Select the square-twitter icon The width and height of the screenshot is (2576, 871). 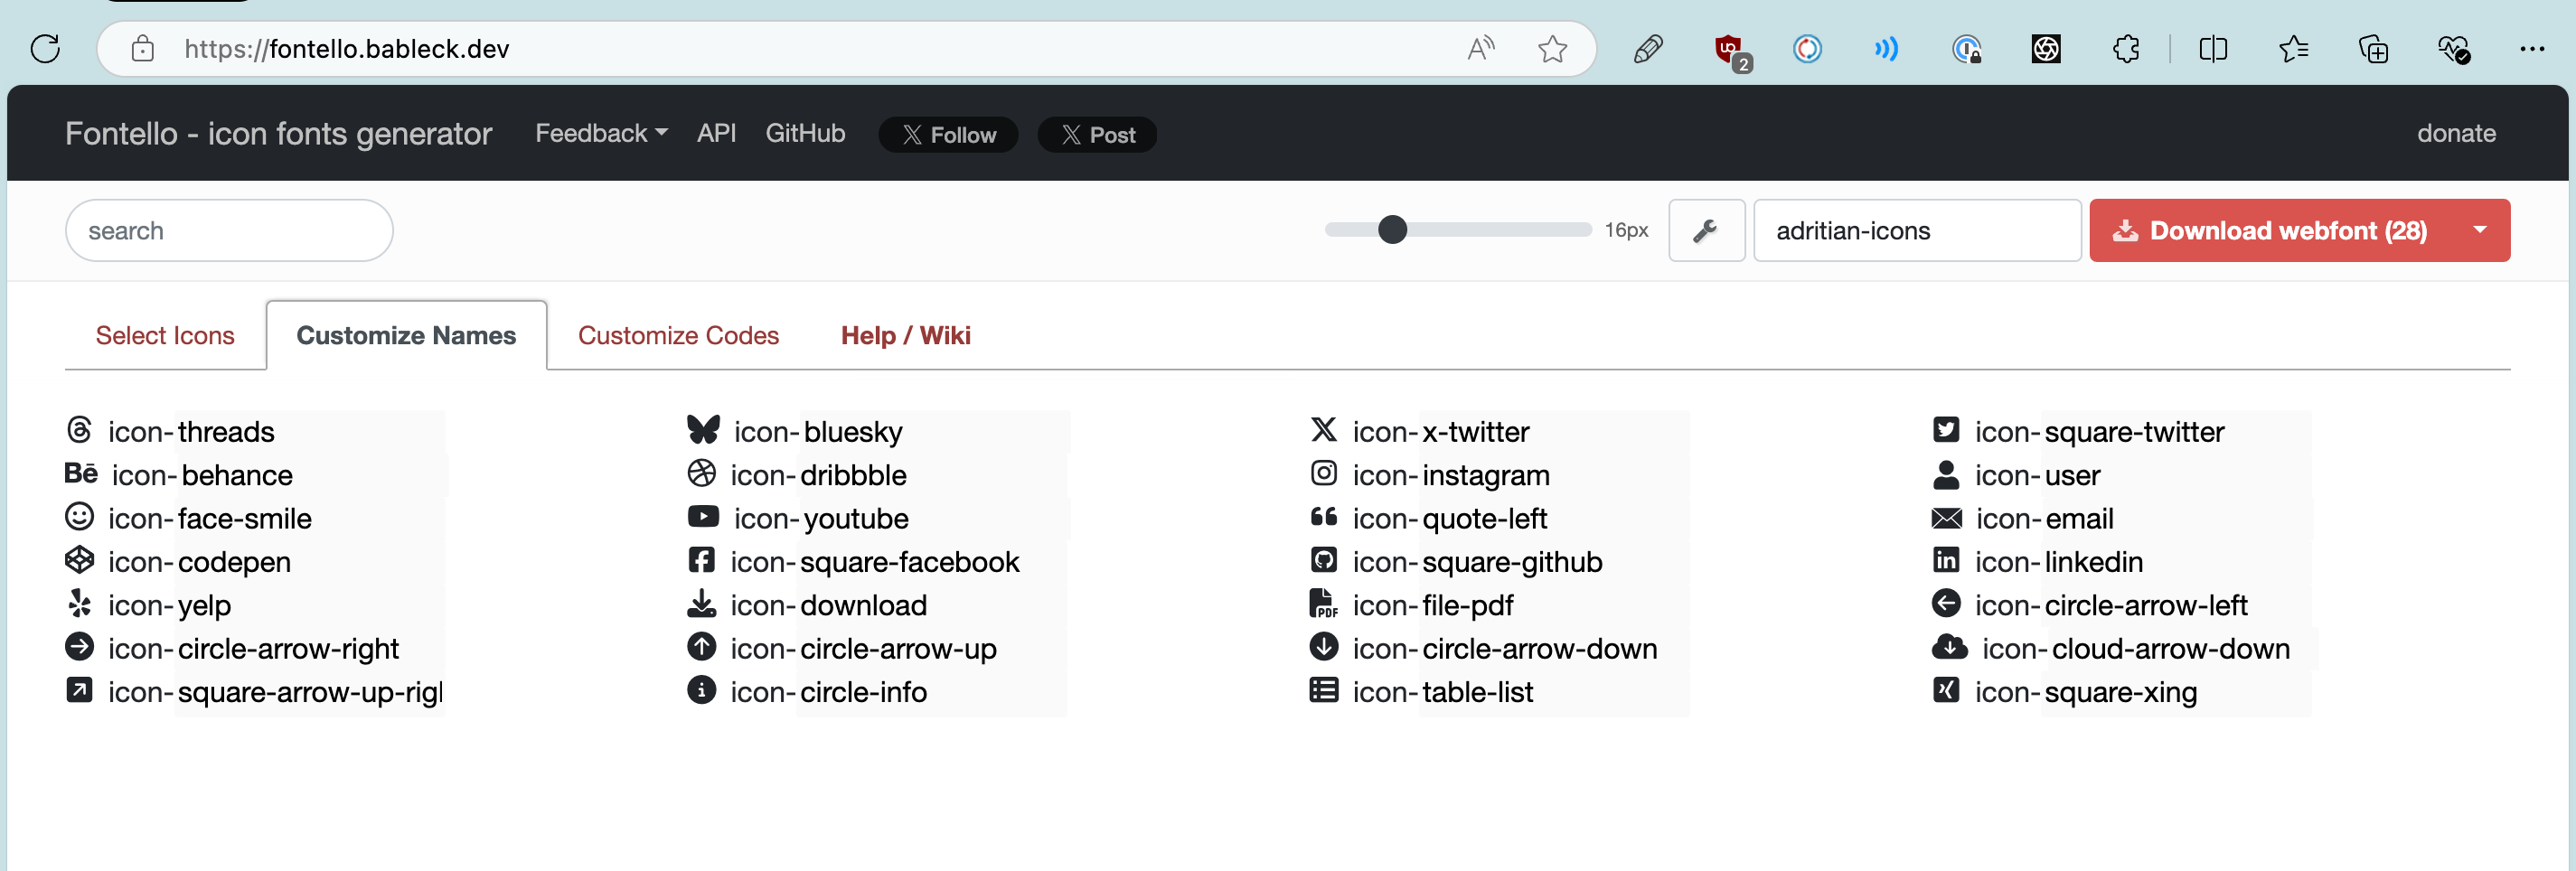[x=1945, y=430]
